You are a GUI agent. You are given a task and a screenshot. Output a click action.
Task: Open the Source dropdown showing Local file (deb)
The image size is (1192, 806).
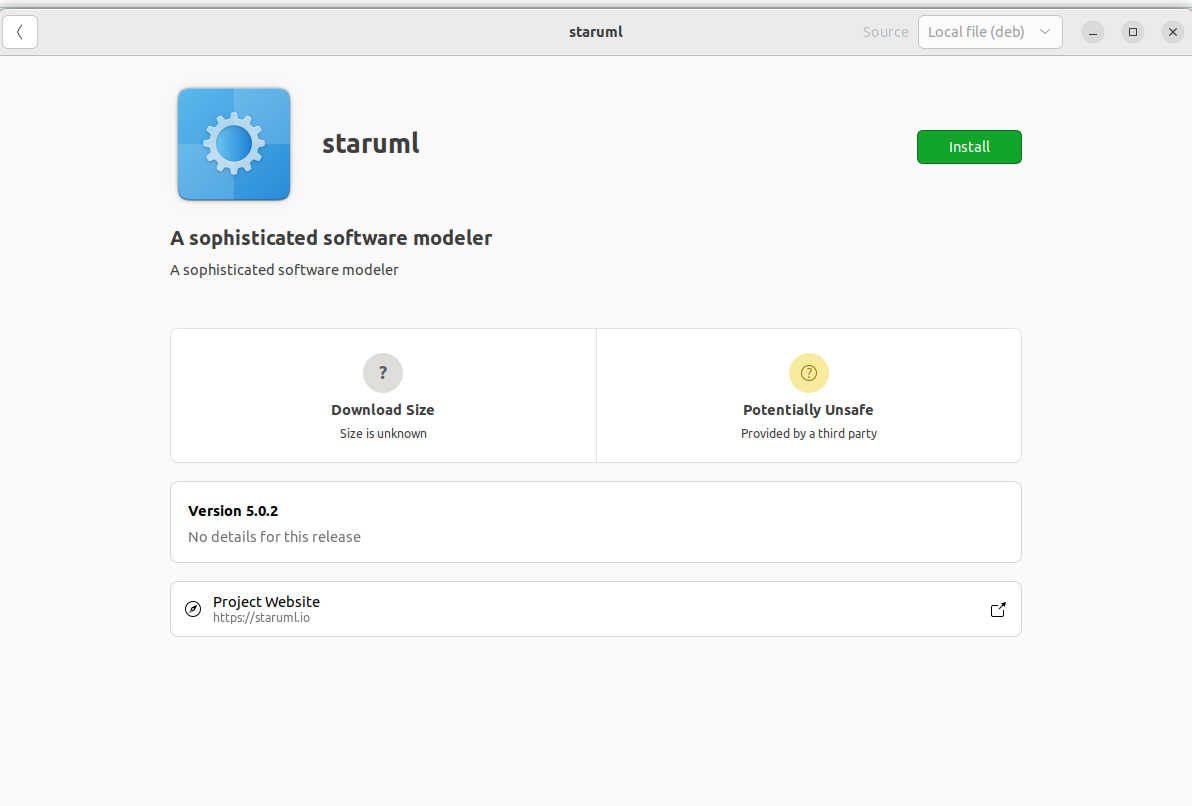[x=990, y=32]
